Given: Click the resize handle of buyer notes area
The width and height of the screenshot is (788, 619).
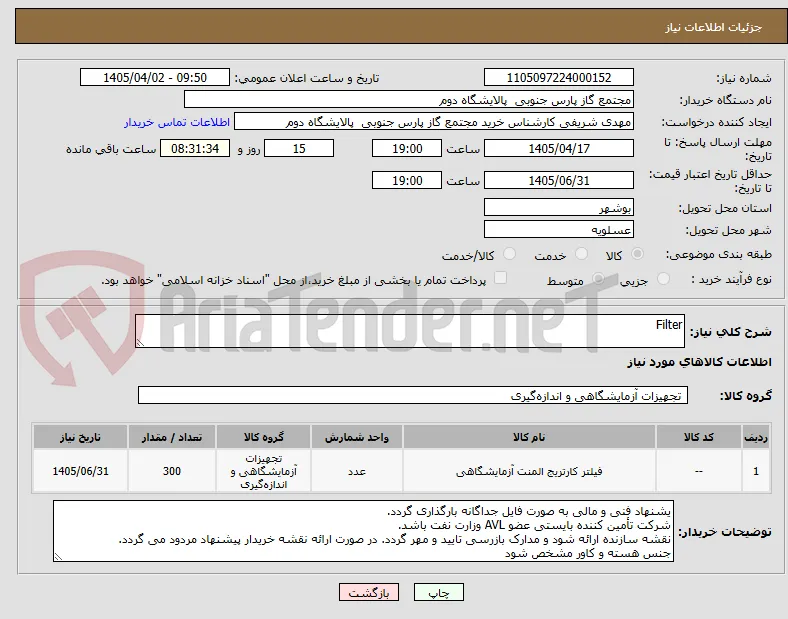Looking at the screenshot, I should [58, 557].
